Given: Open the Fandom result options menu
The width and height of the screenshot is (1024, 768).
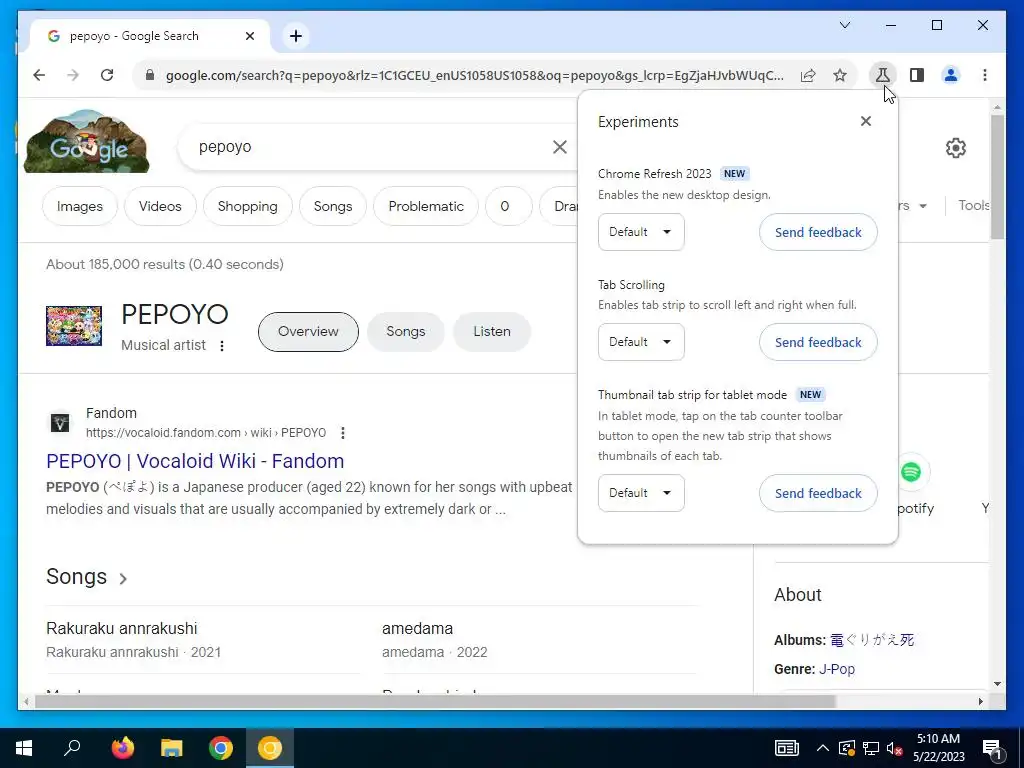Looking at the screenshot, I should pos(343,433).
